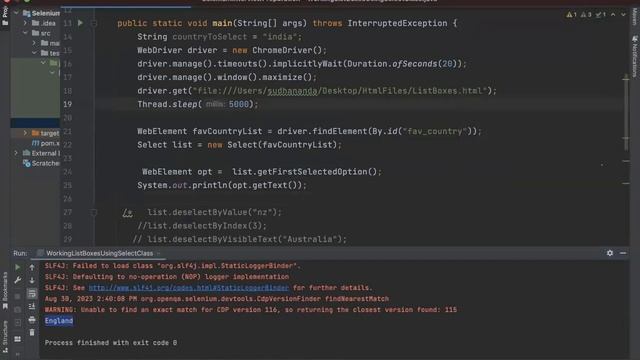
Task: Click System.out.println on line 25
Action: 182,185
